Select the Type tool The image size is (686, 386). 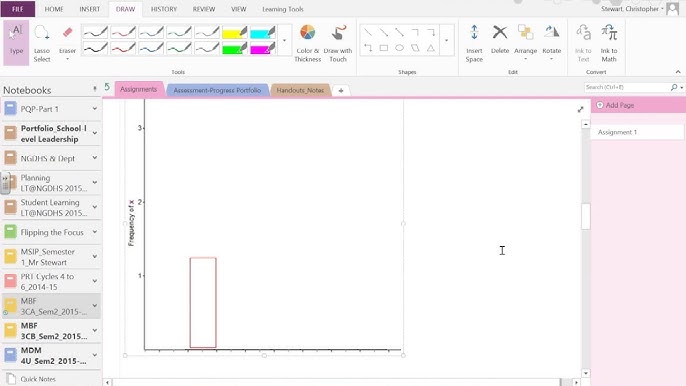pos(16,42)
